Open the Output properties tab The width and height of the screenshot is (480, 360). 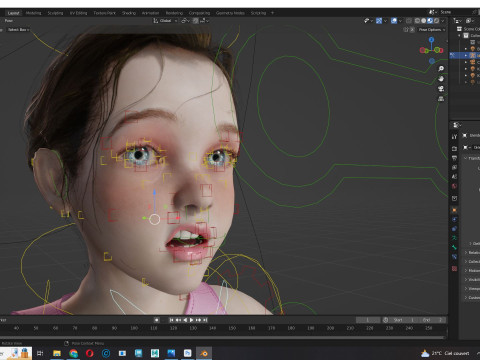coord(454,158)
